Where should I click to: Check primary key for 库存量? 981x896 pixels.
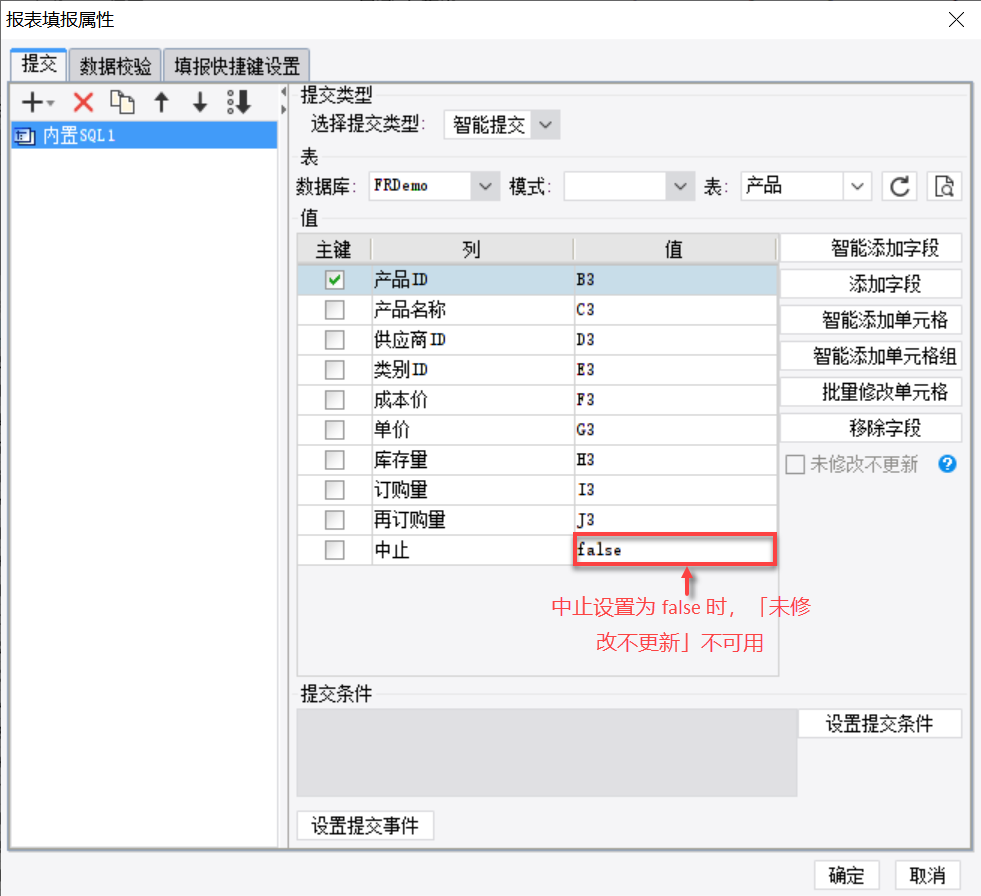point(335,460)
